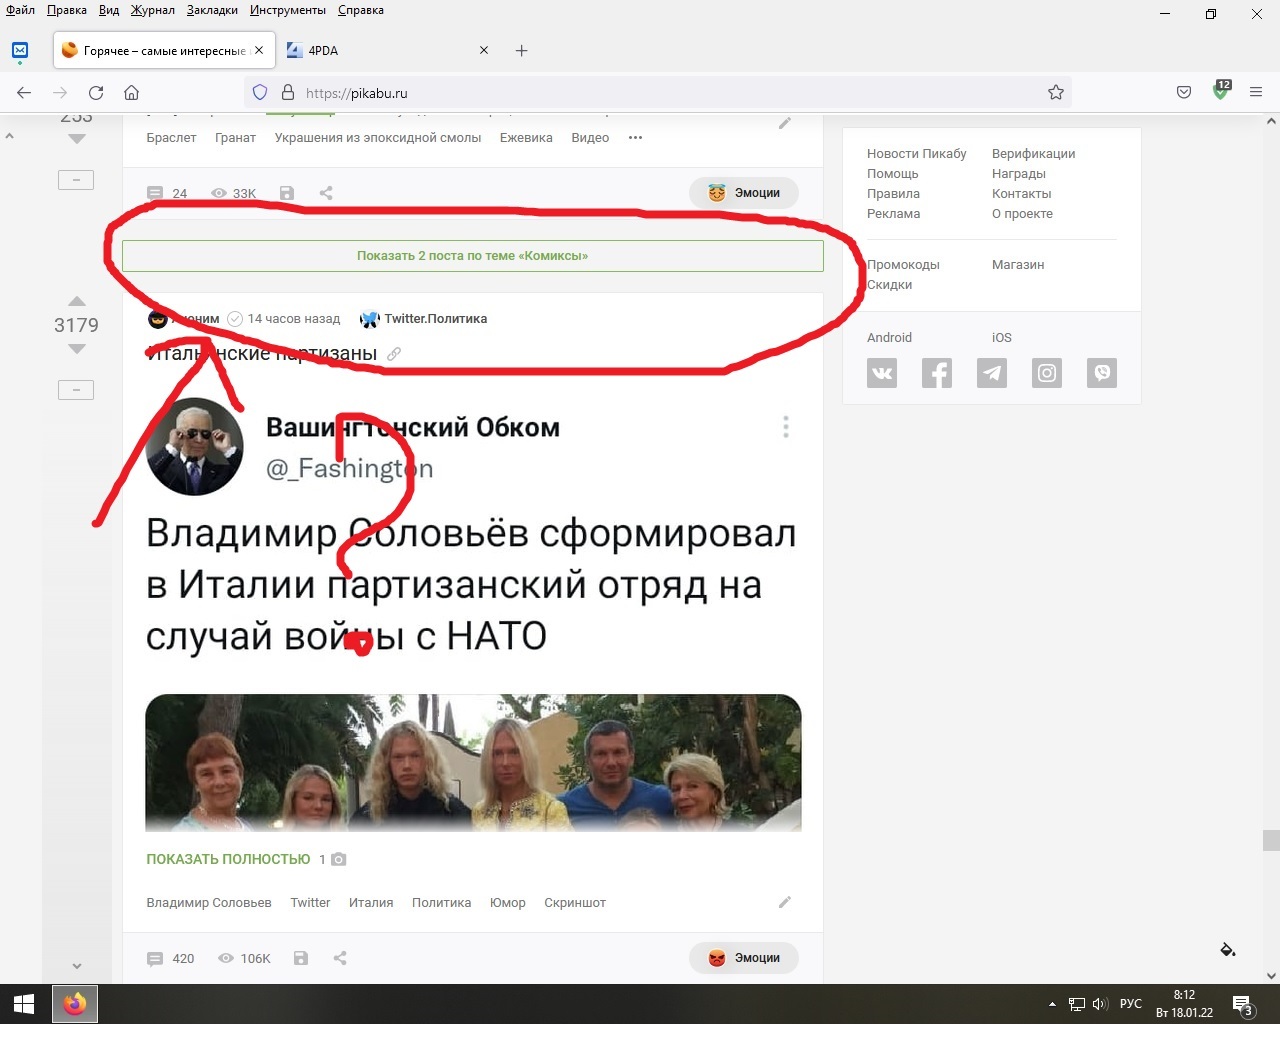Show site security info via padlock
This screenshot has height=1054, width=1280.
tap(288, 93)
